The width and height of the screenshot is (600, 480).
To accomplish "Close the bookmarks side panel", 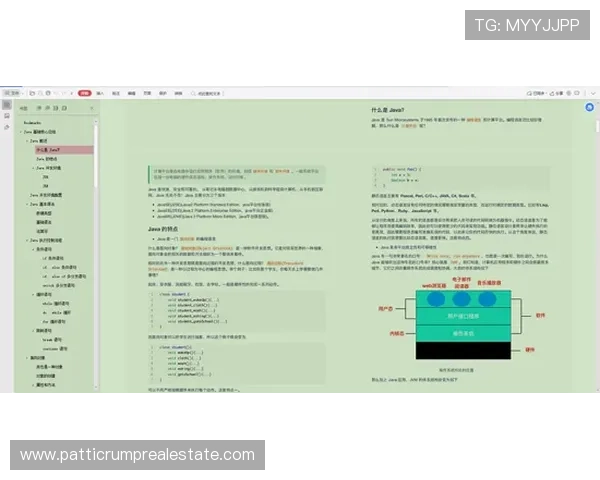I will pos(91,108).
